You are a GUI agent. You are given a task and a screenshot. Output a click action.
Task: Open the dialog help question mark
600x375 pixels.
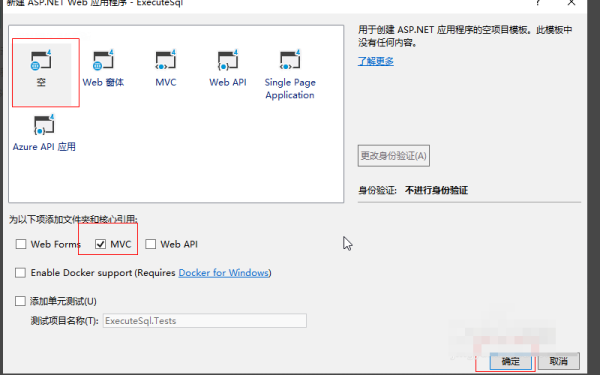538,3
